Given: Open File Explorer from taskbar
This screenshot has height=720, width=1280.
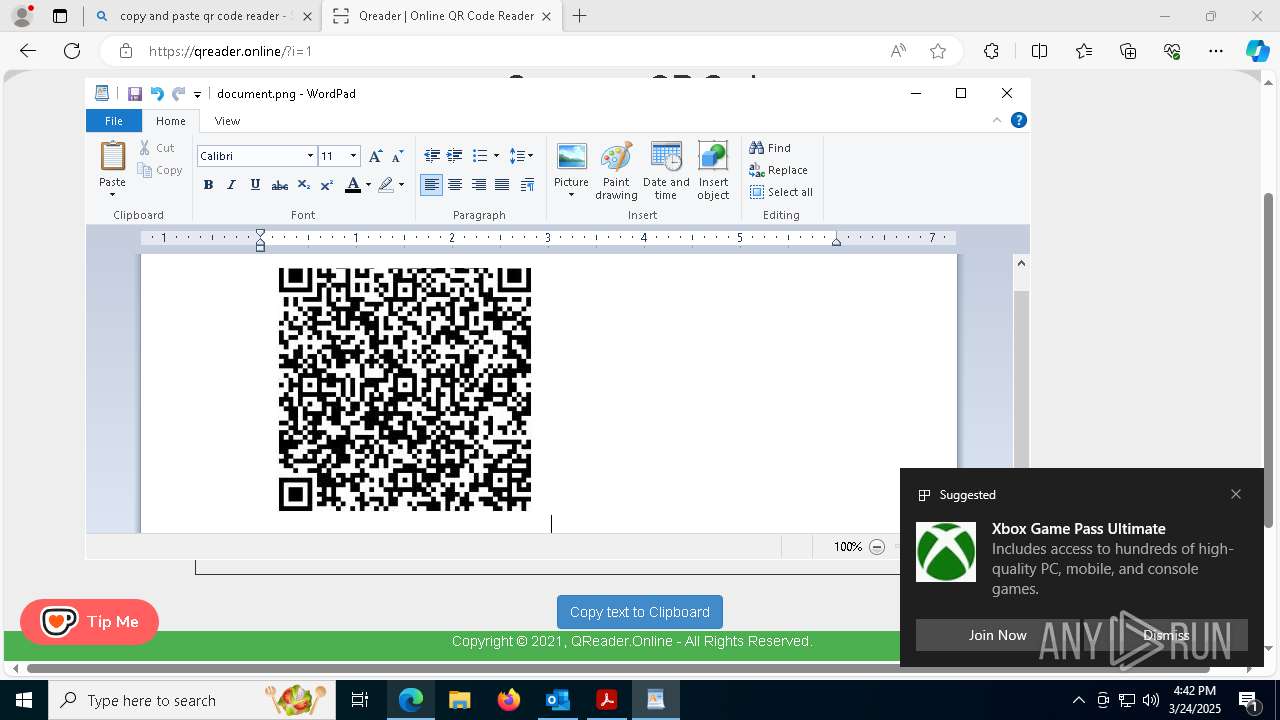Looking at the screenshot, I should point(460,700).
